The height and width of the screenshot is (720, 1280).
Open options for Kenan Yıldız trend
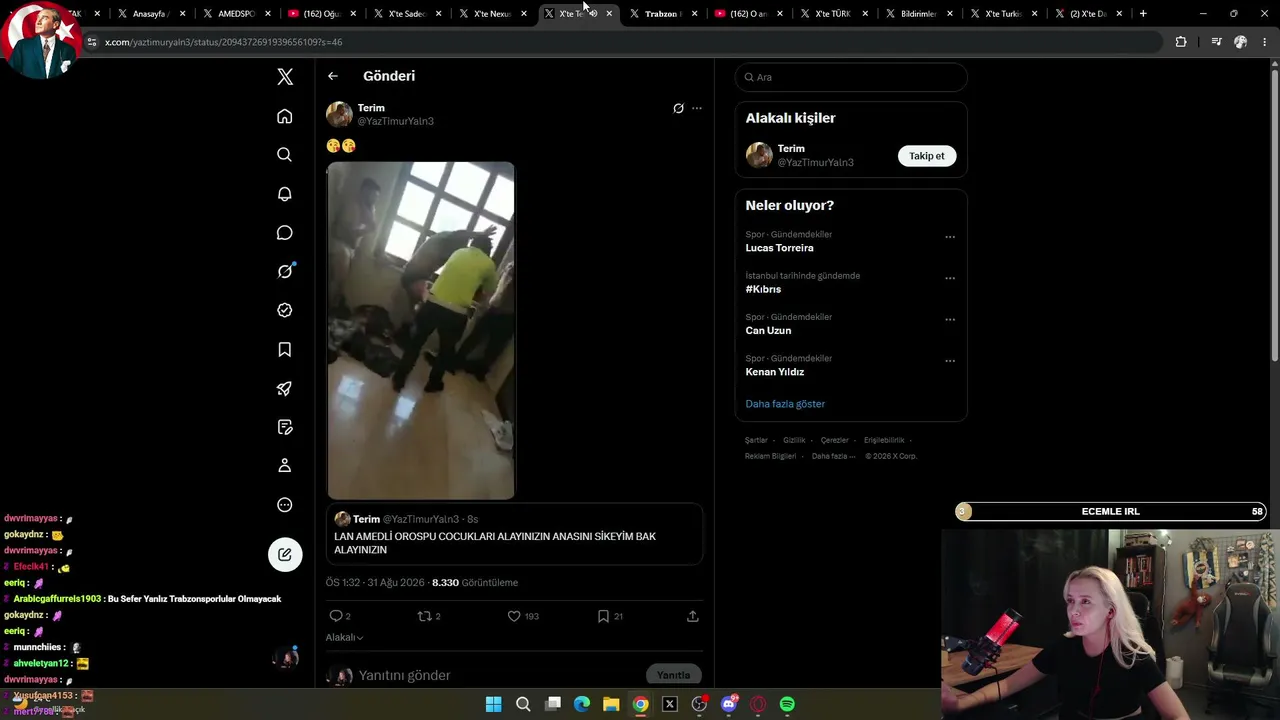pyautogui.click(x=950, y=361)
